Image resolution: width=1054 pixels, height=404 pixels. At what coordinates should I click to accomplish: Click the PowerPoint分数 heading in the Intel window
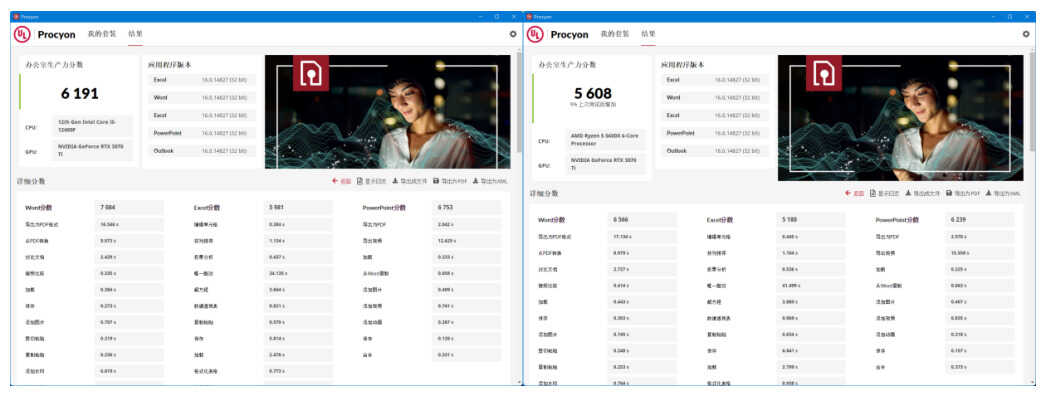coord(384,208)
